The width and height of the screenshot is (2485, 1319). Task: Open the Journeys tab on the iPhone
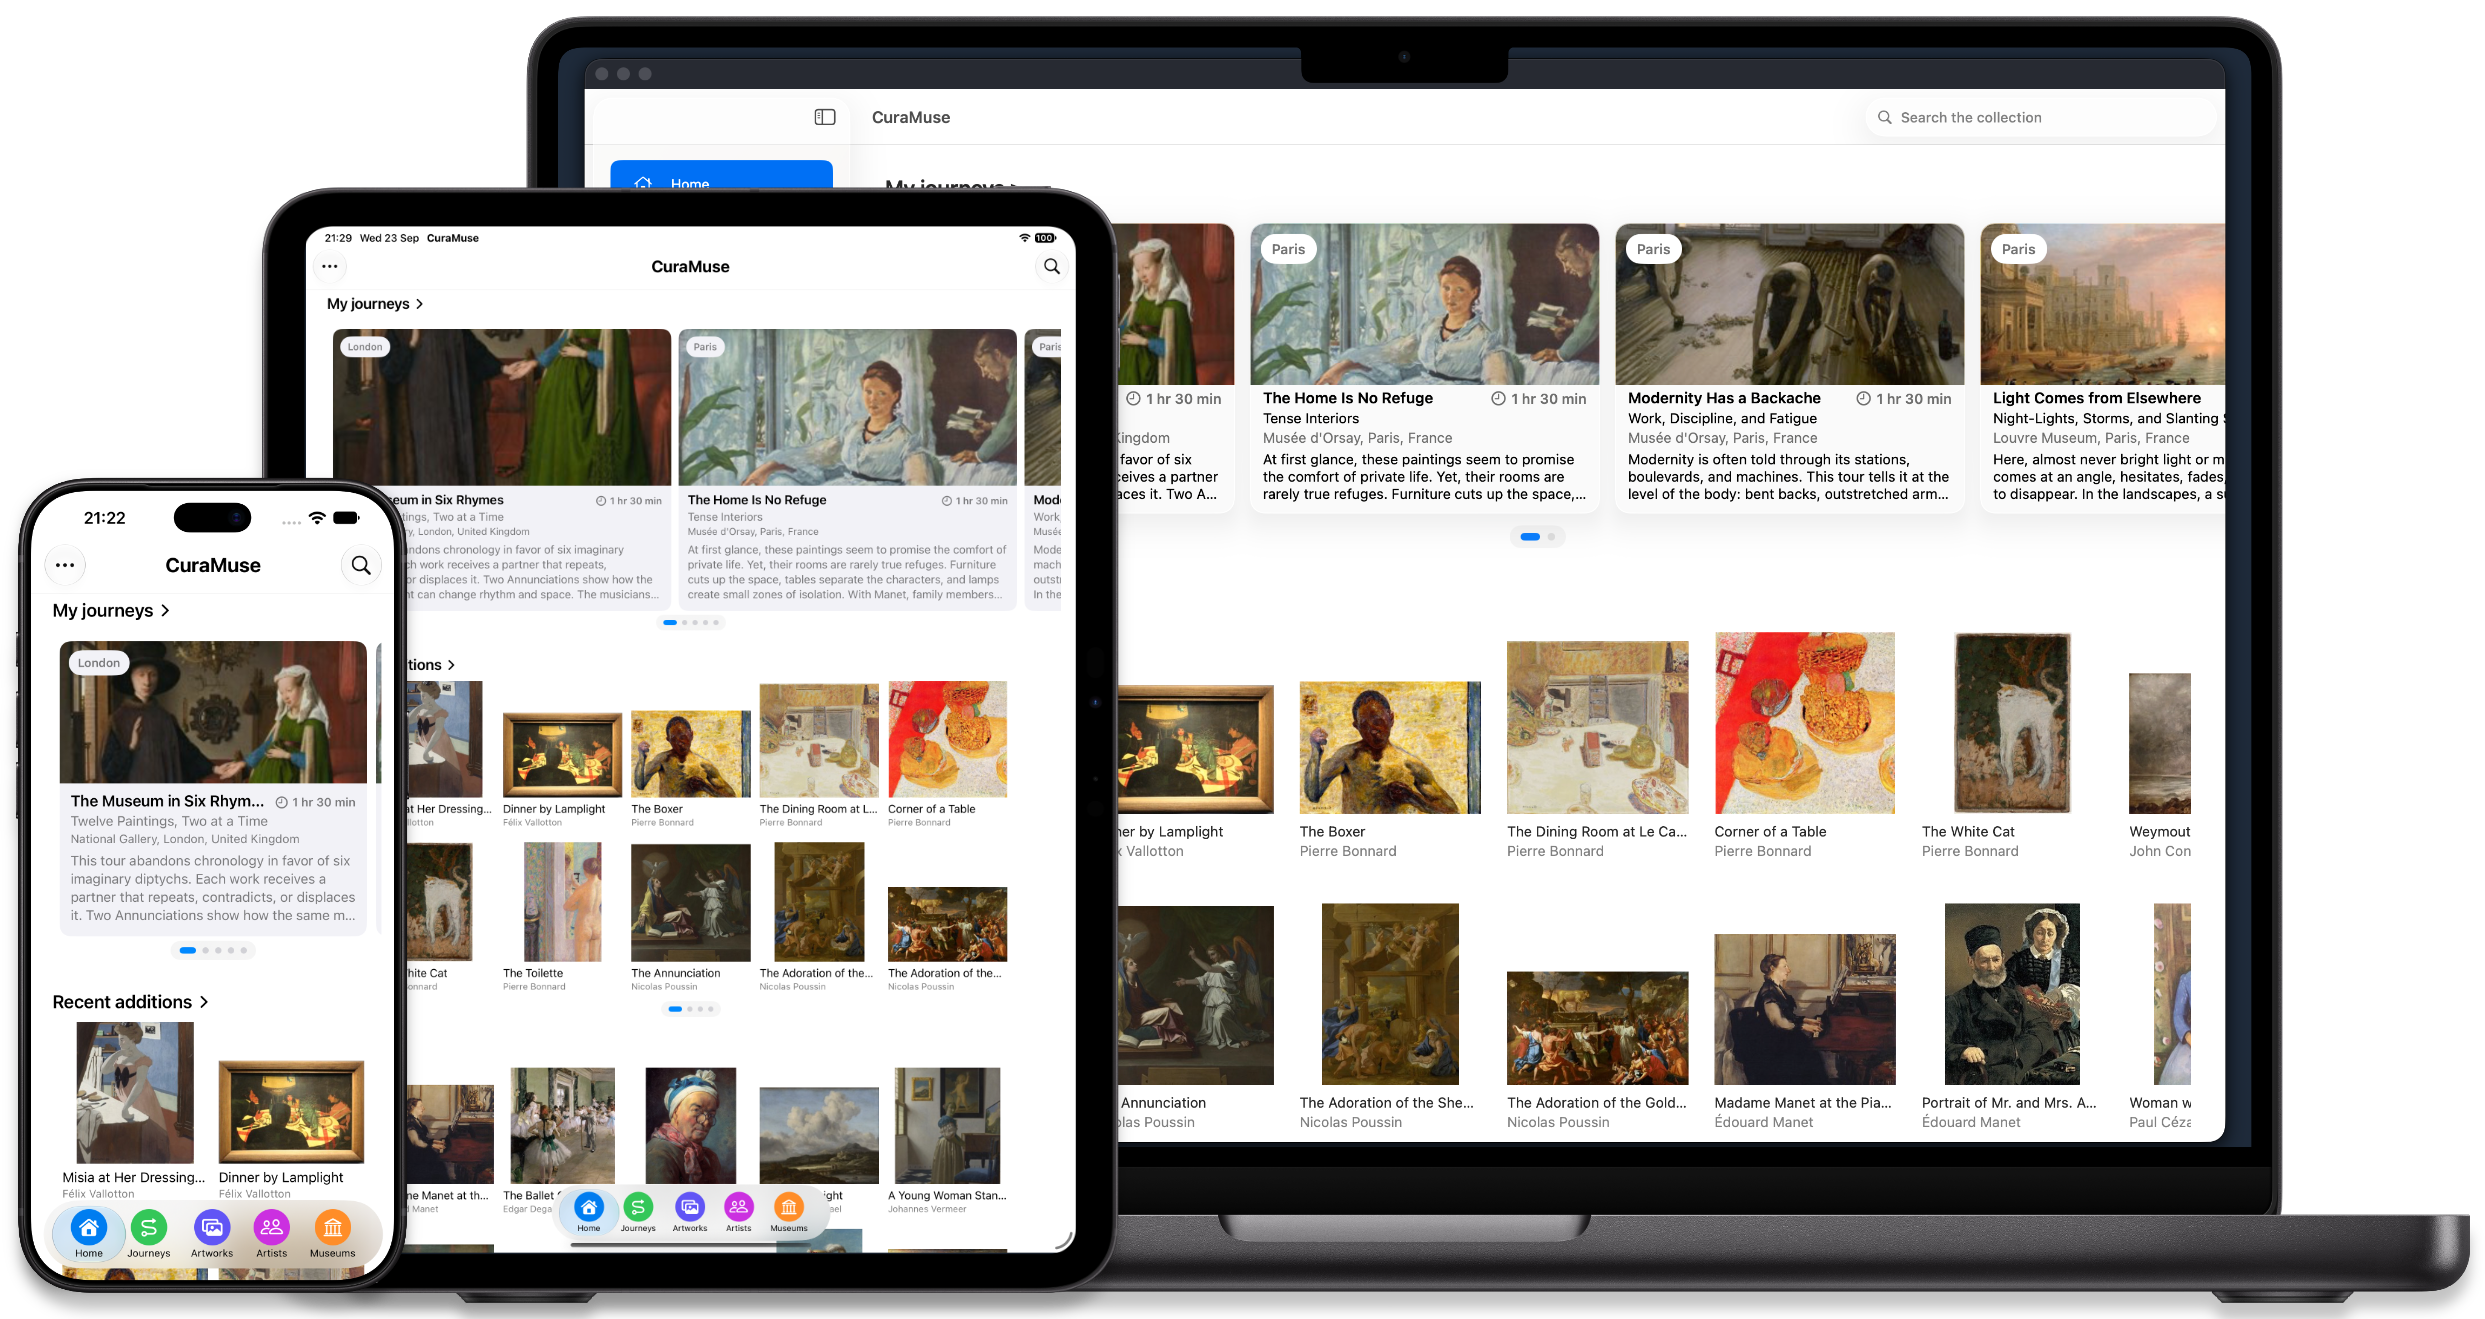point(149,1234)
